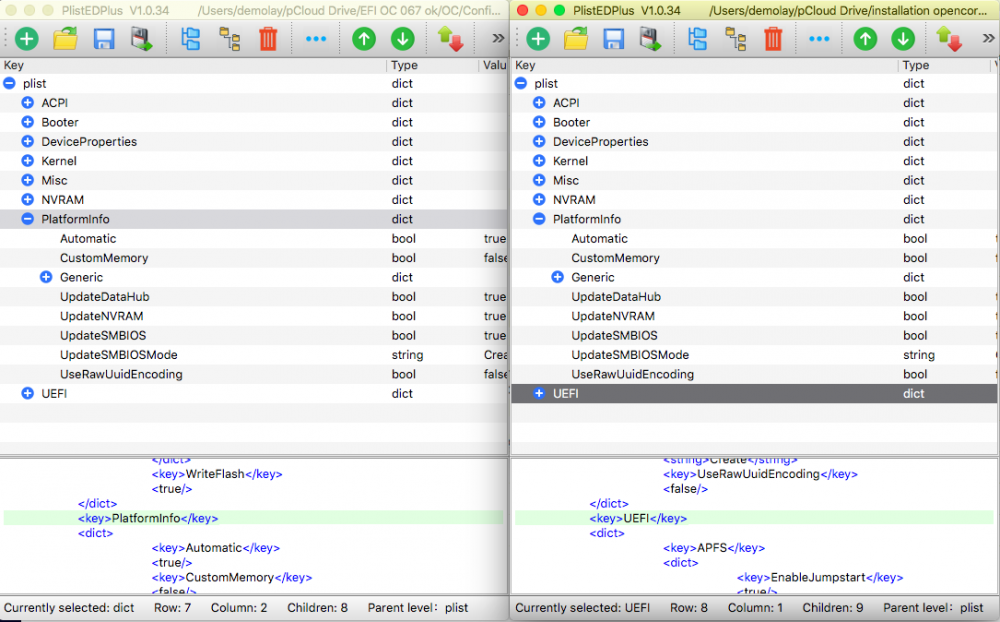The height and width of the screenshot is (622, 1000).
Task: Open a file with the folder icon in left window
Action: pos(65,39)
